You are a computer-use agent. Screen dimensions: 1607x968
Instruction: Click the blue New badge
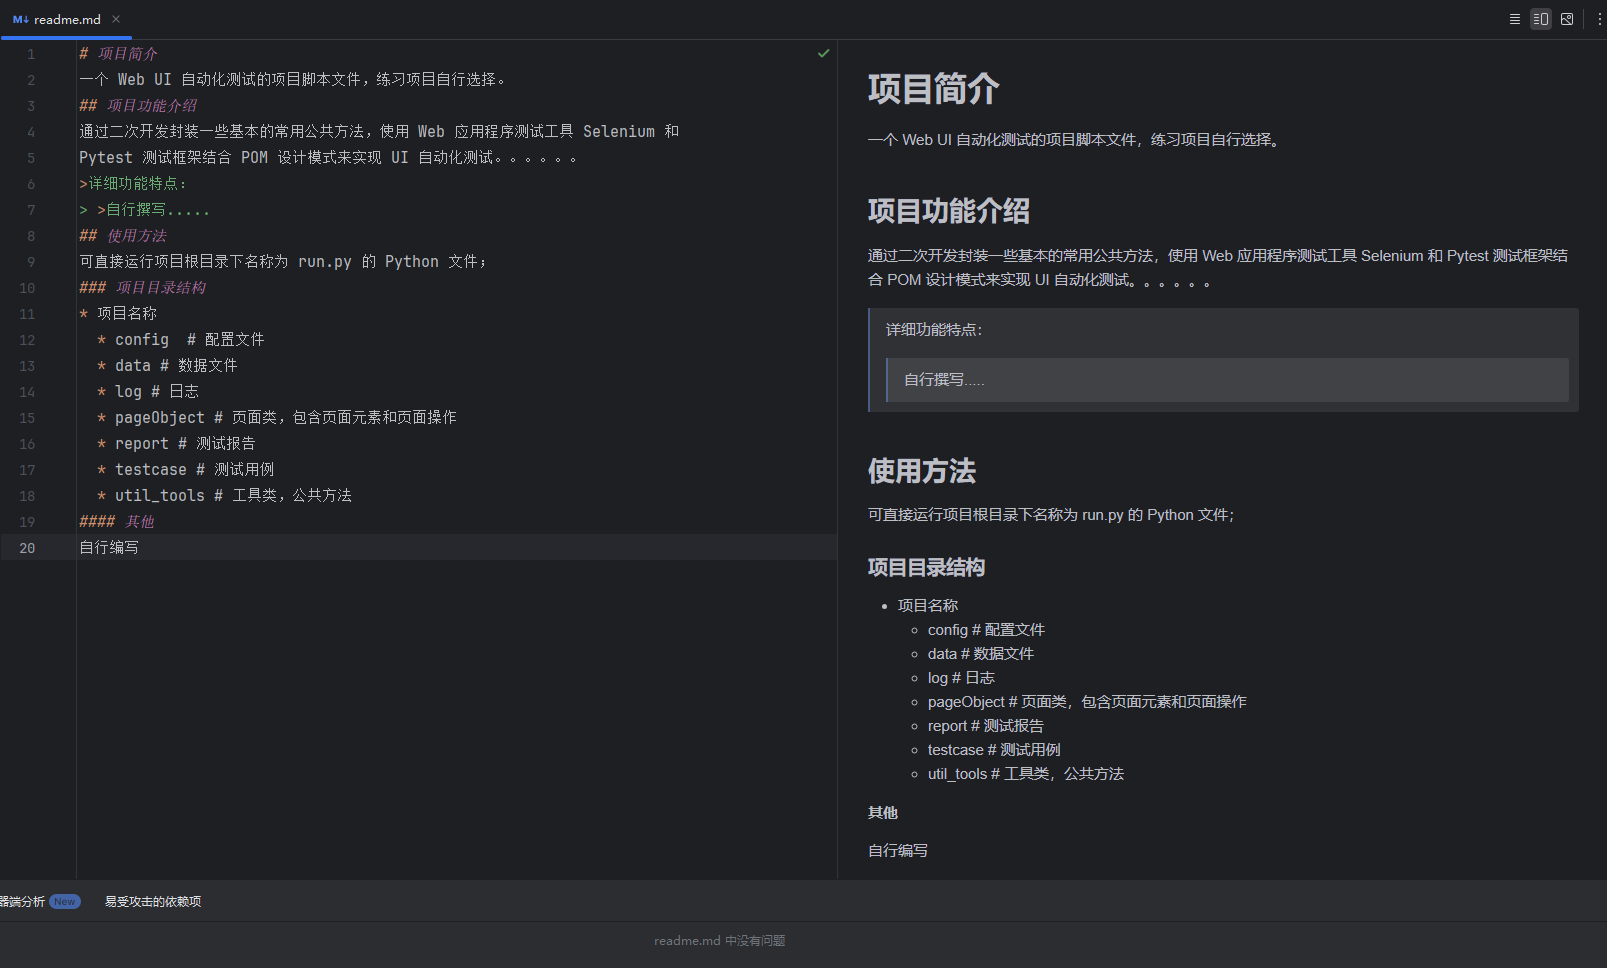pyautogui.click(x=65, y=901)
